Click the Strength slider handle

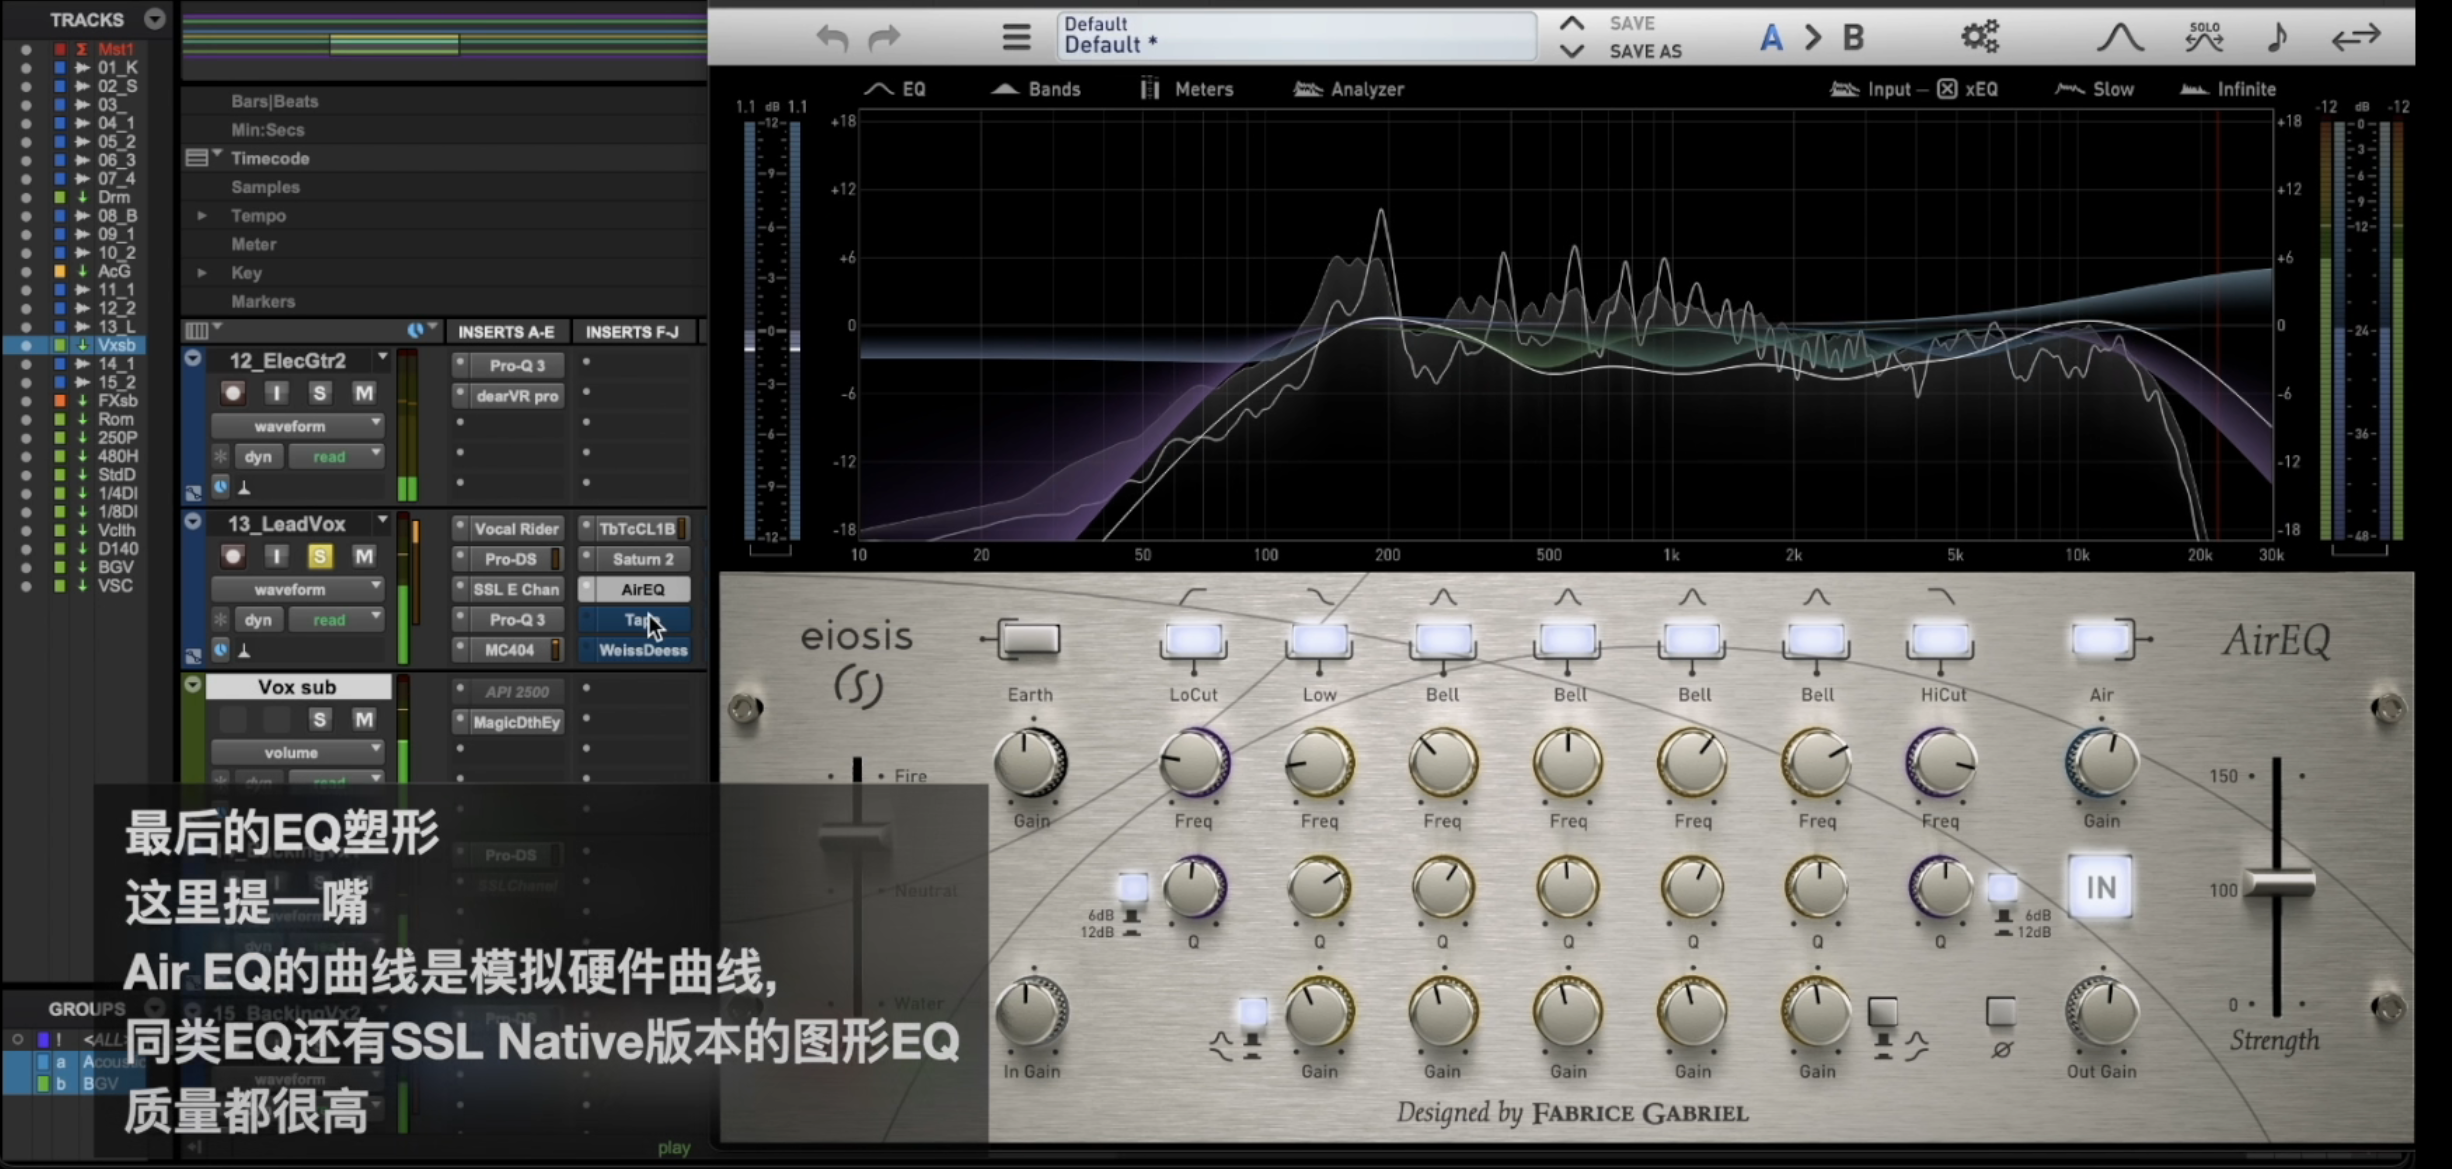[2279, 885]
